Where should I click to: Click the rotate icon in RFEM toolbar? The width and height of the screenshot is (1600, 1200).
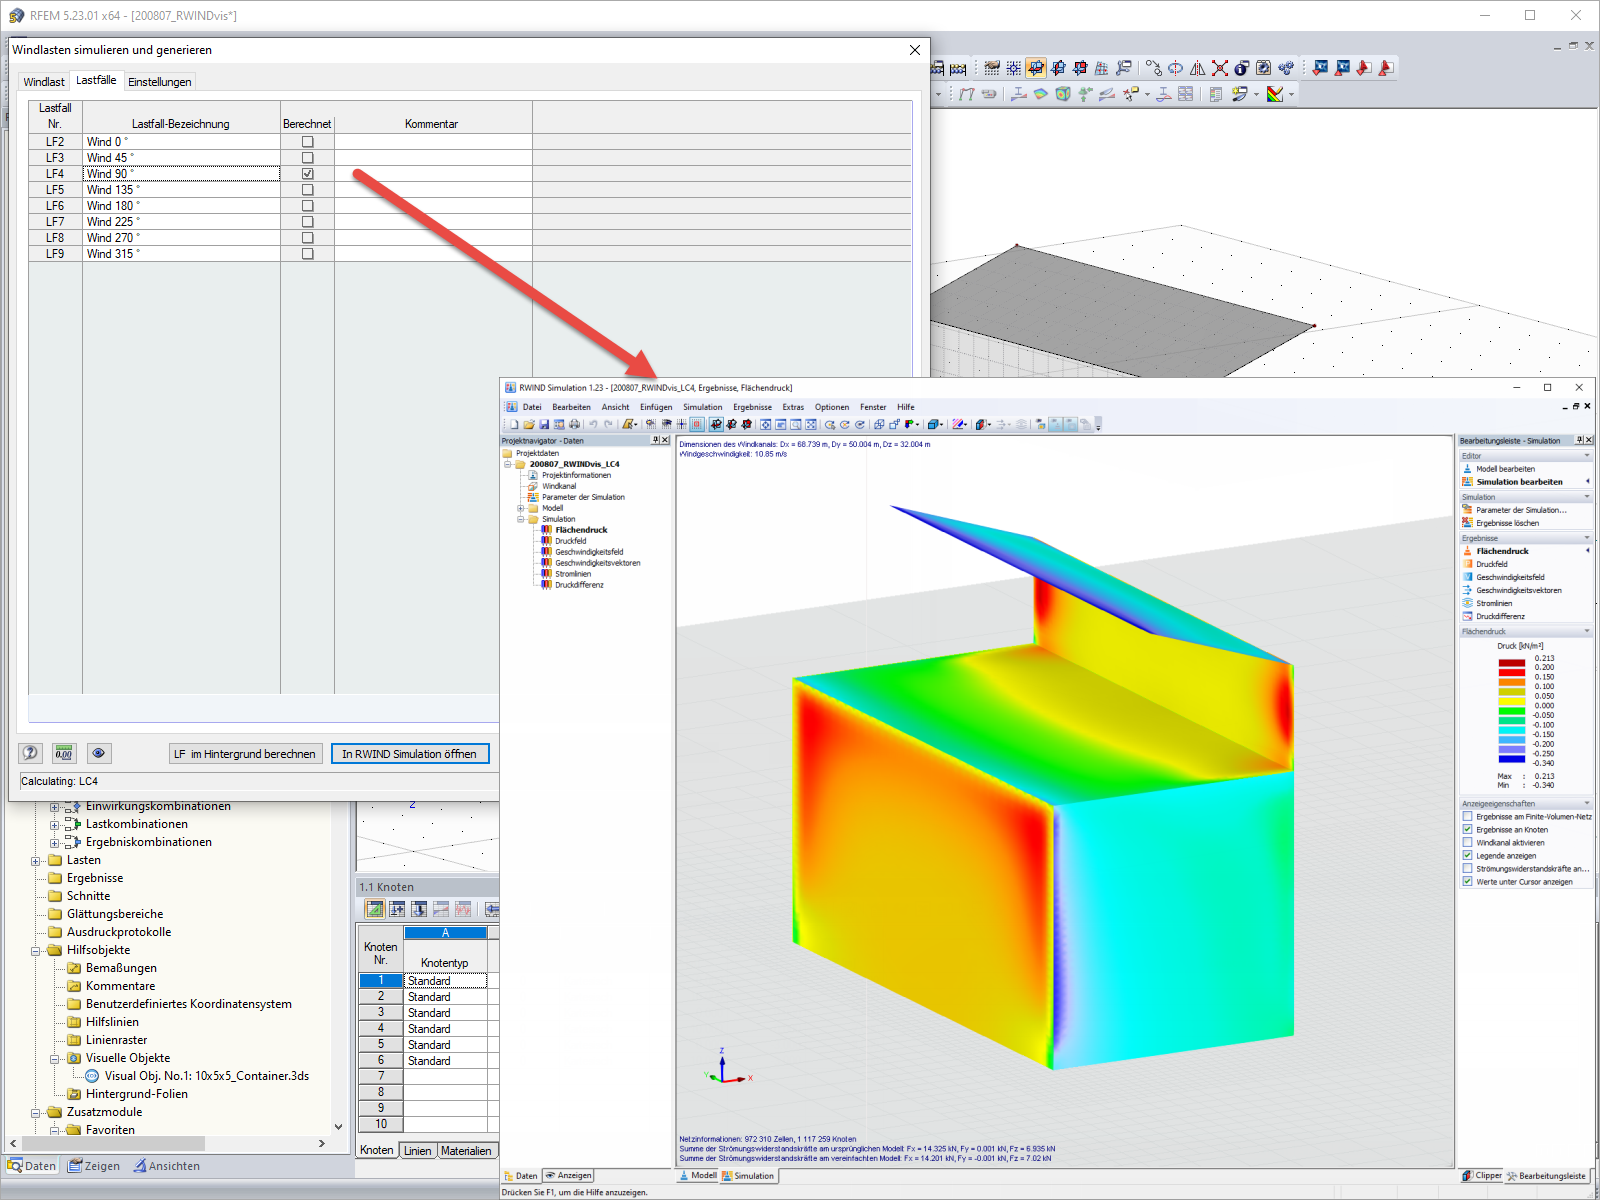1176,68
